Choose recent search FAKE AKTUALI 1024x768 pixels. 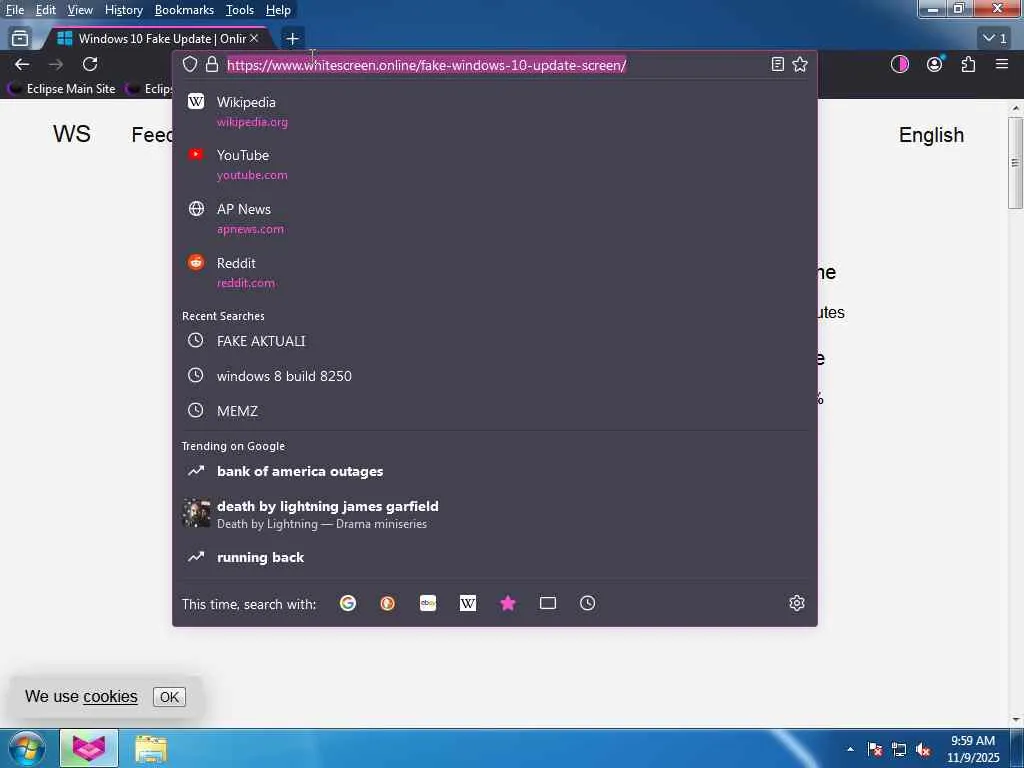tap(494, 341)
